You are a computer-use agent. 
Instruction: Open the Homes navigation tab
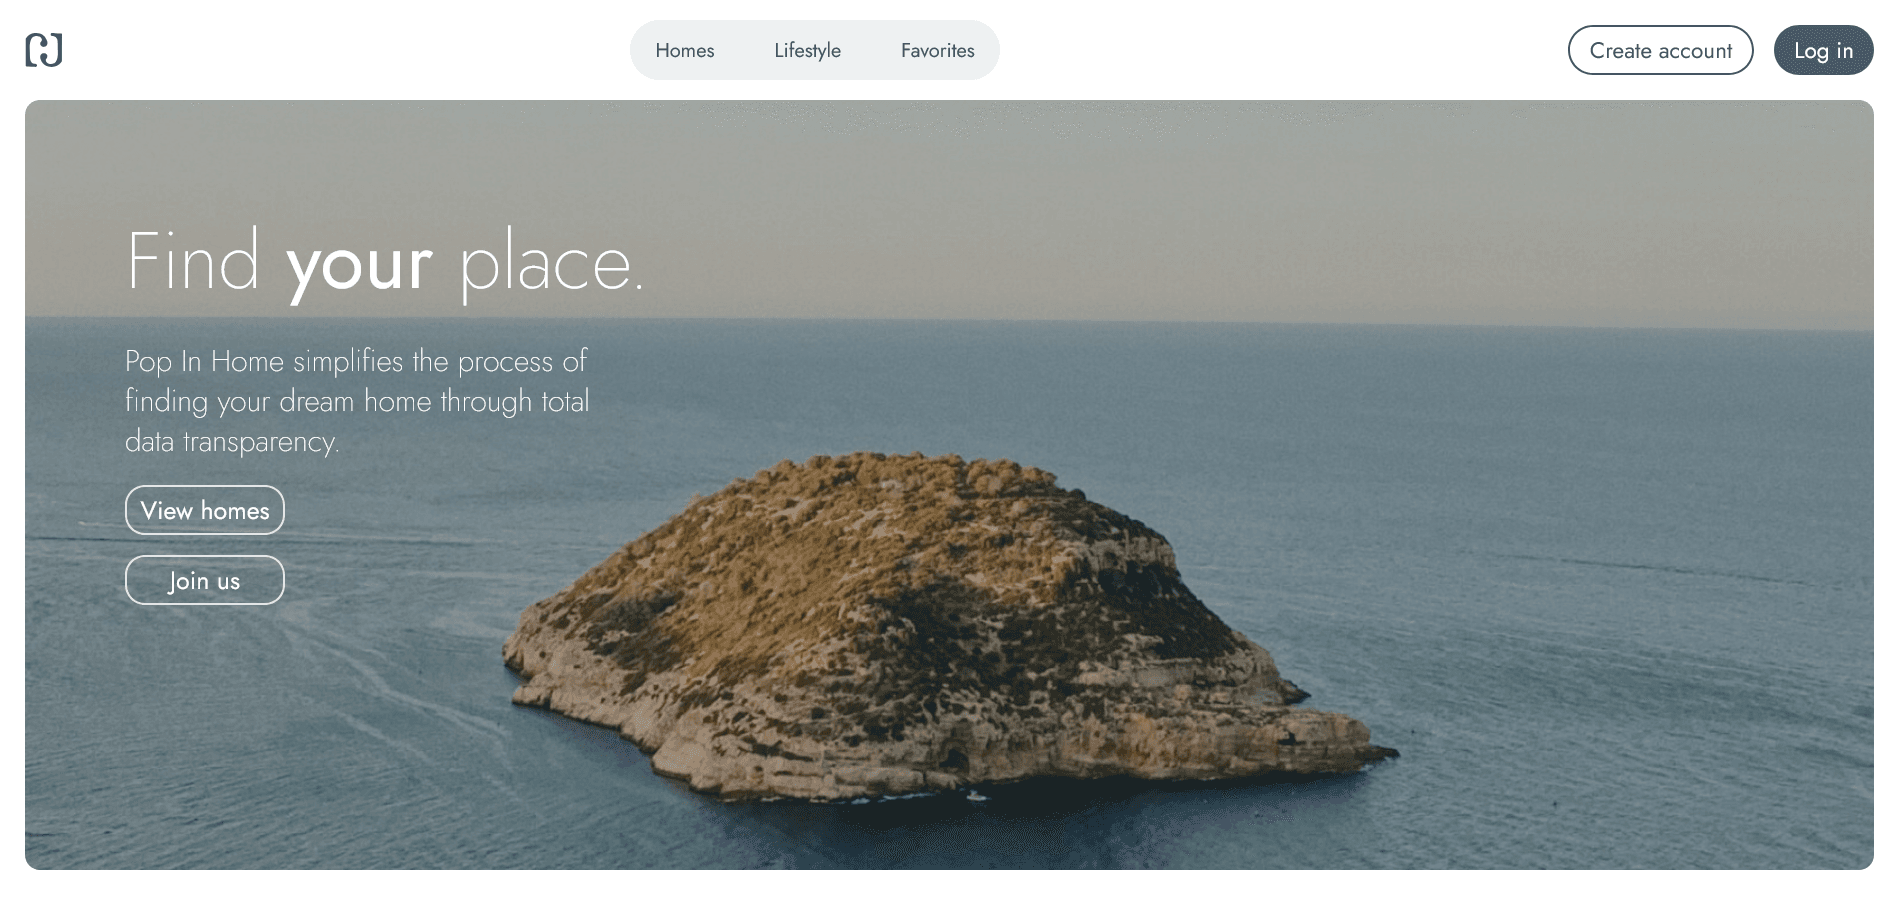[x=684, y=50]
